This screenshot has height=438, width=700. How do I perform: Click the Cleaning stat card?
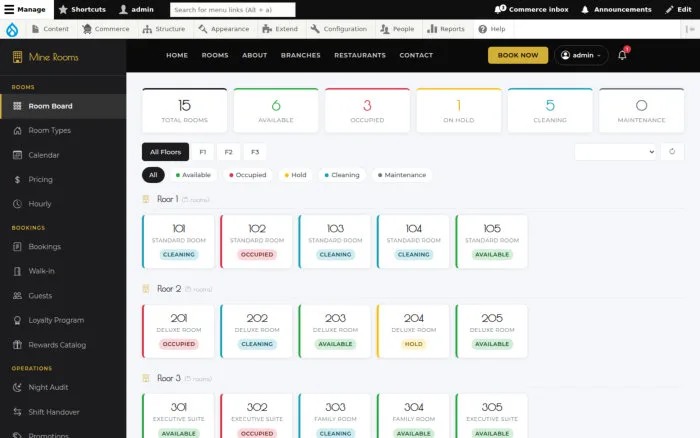[x=550, y=110]
